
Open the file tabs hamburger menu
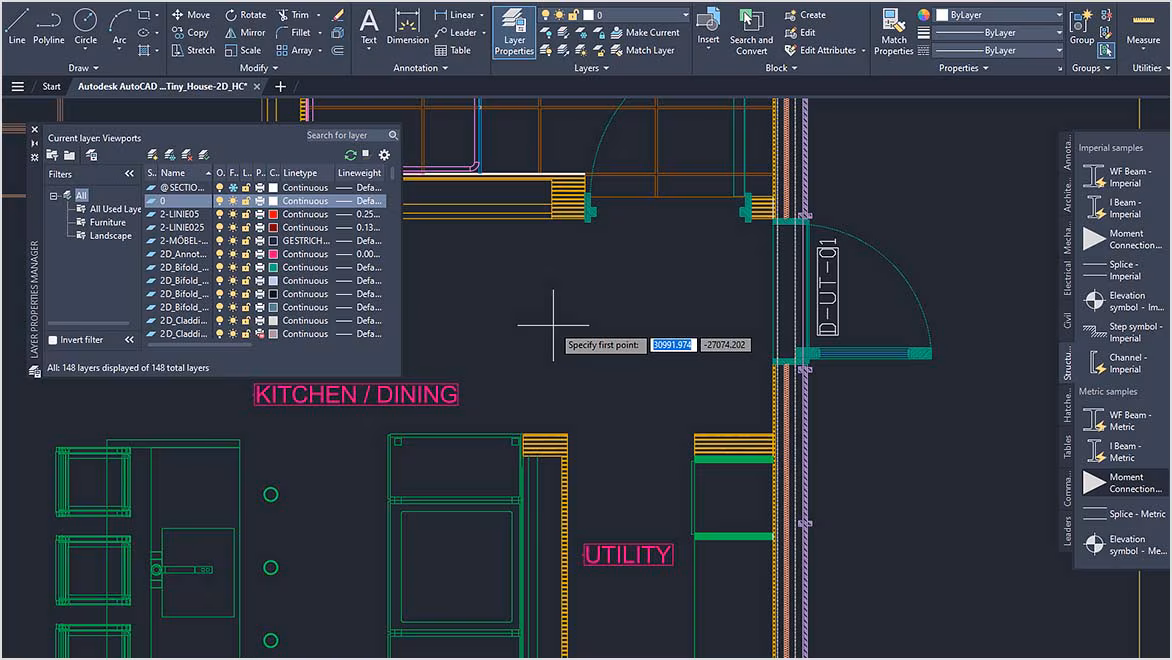coord(18,87)
